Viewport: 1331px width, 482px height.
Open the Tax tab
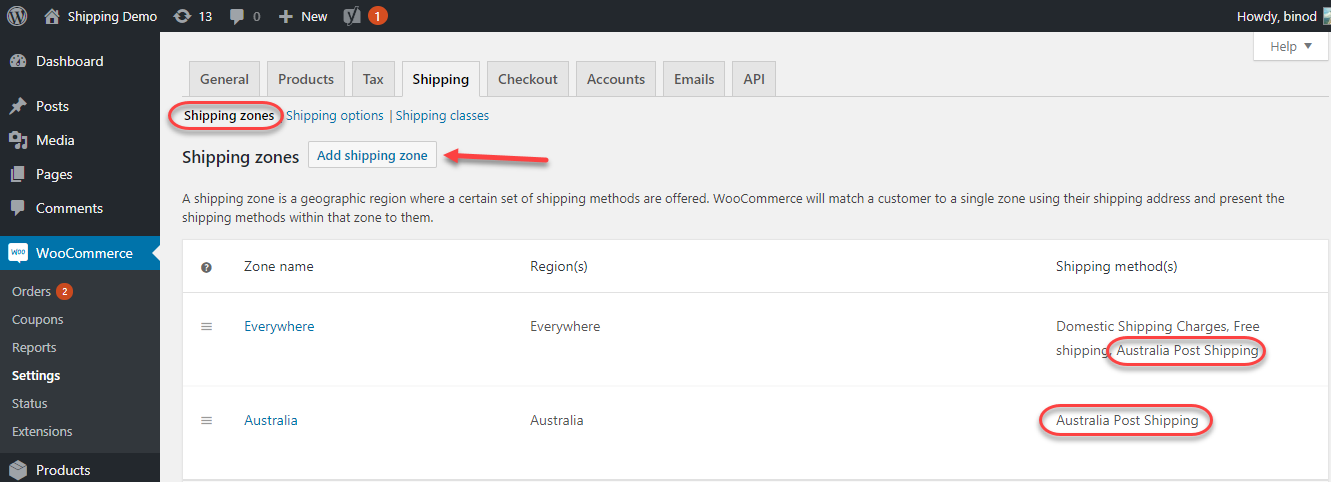coord(373,79)
